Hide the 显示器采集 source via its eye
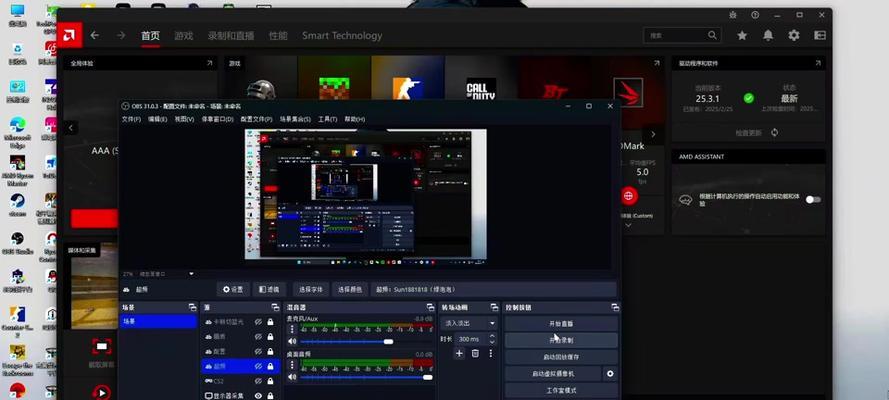This screenshot has height=400, width=889. 258,396
